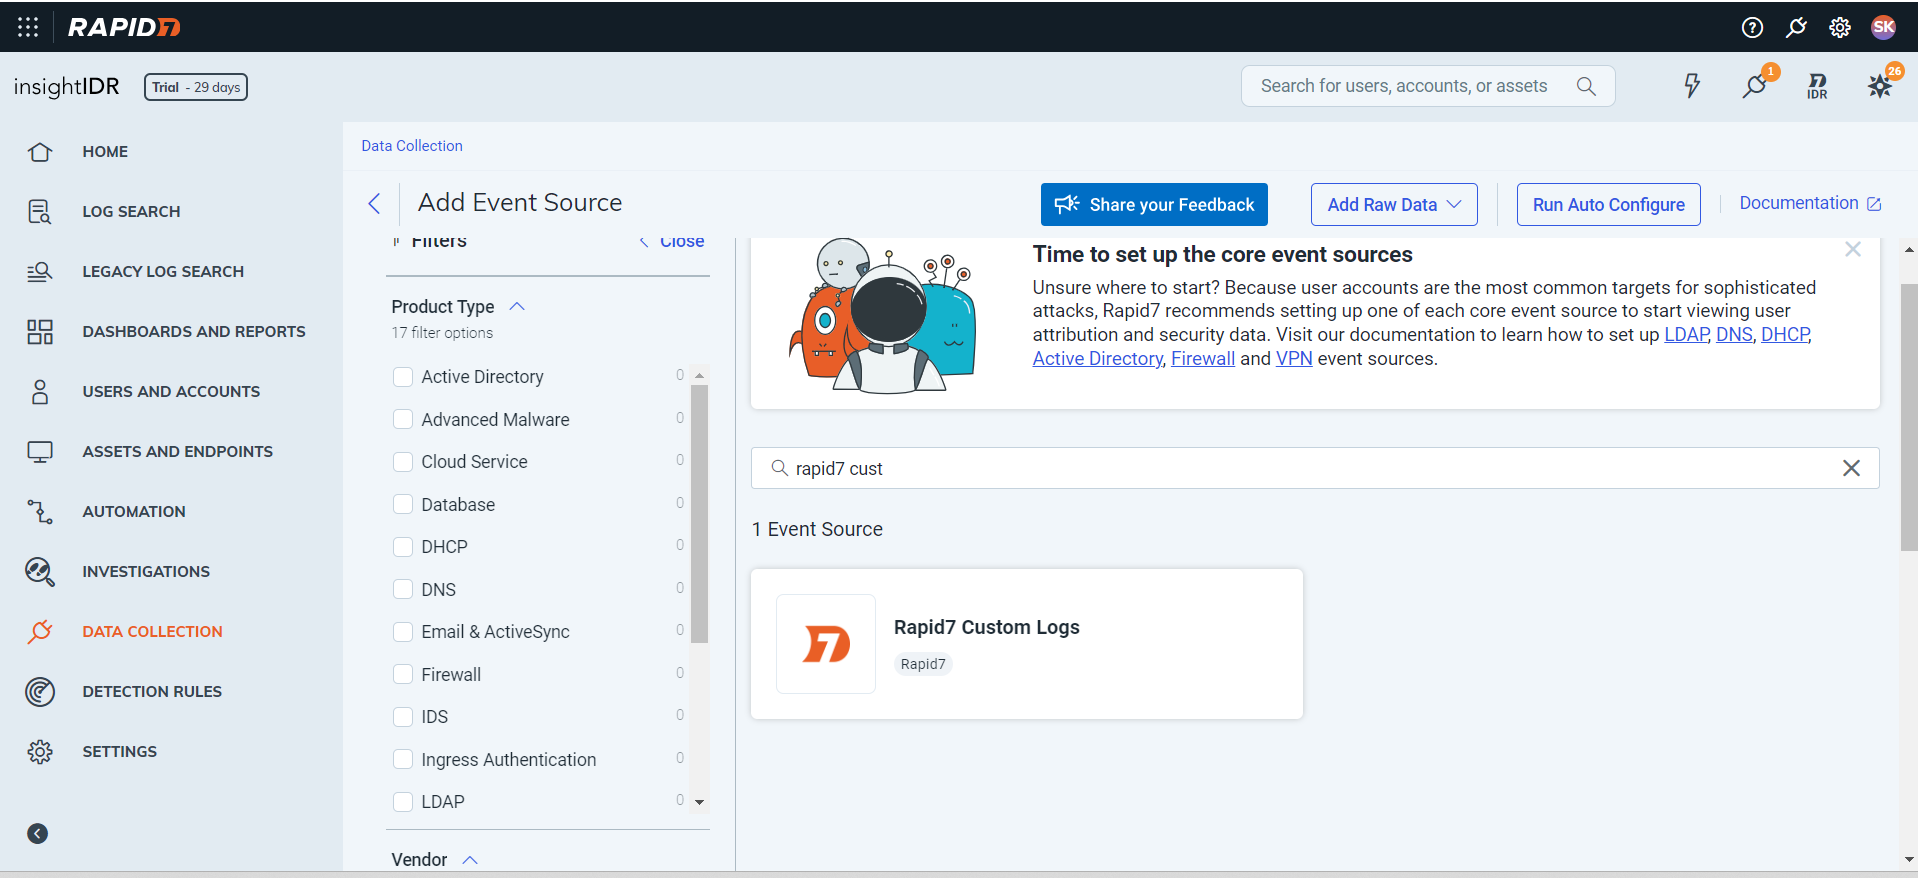Check the Ingress Authentication filter
The height and width of the screenshot is (878, 1918).
pos(403,759)
